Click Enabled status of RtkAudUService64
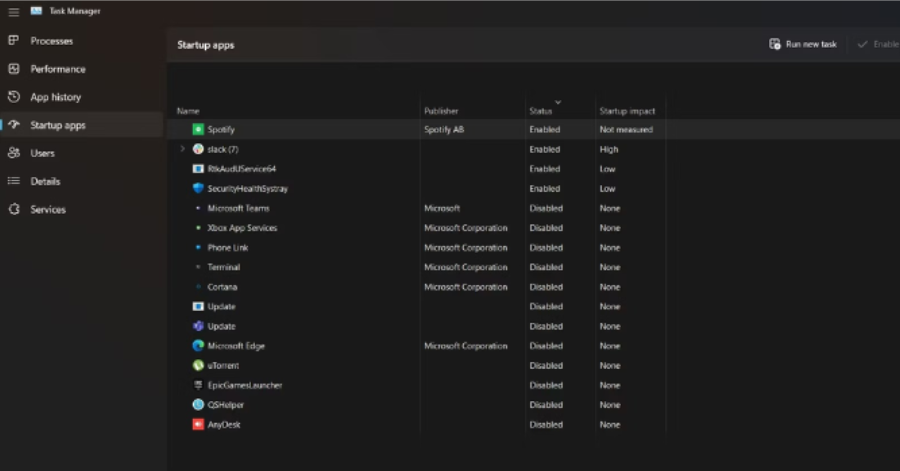Image resolution: width=900 pixels, height=471 pixels. (x=545, y=169)
